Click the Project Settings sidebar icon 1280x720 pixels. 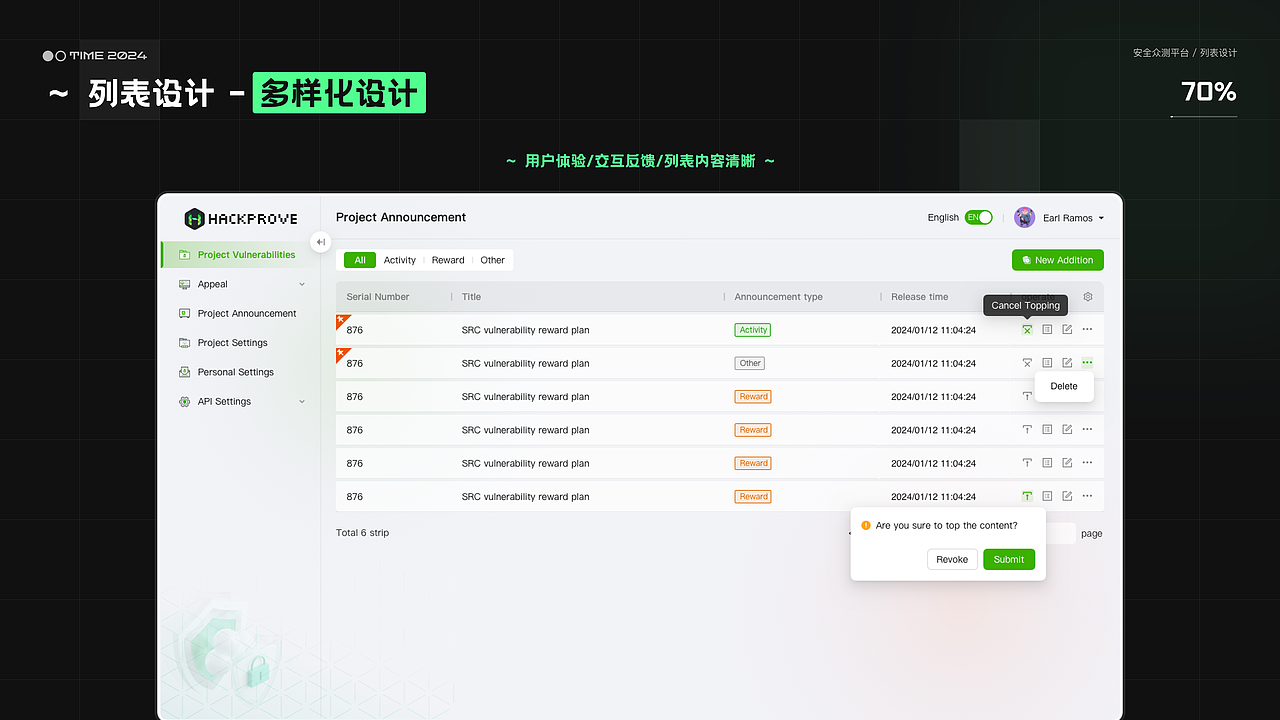184,342
